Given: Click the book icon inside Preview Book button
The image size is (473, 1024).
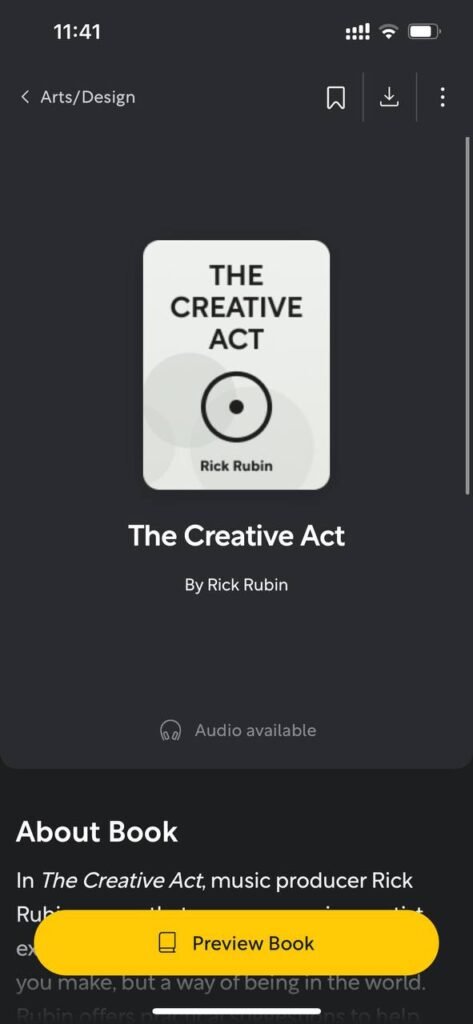Looking at the screenshot, I should (168, 942).
